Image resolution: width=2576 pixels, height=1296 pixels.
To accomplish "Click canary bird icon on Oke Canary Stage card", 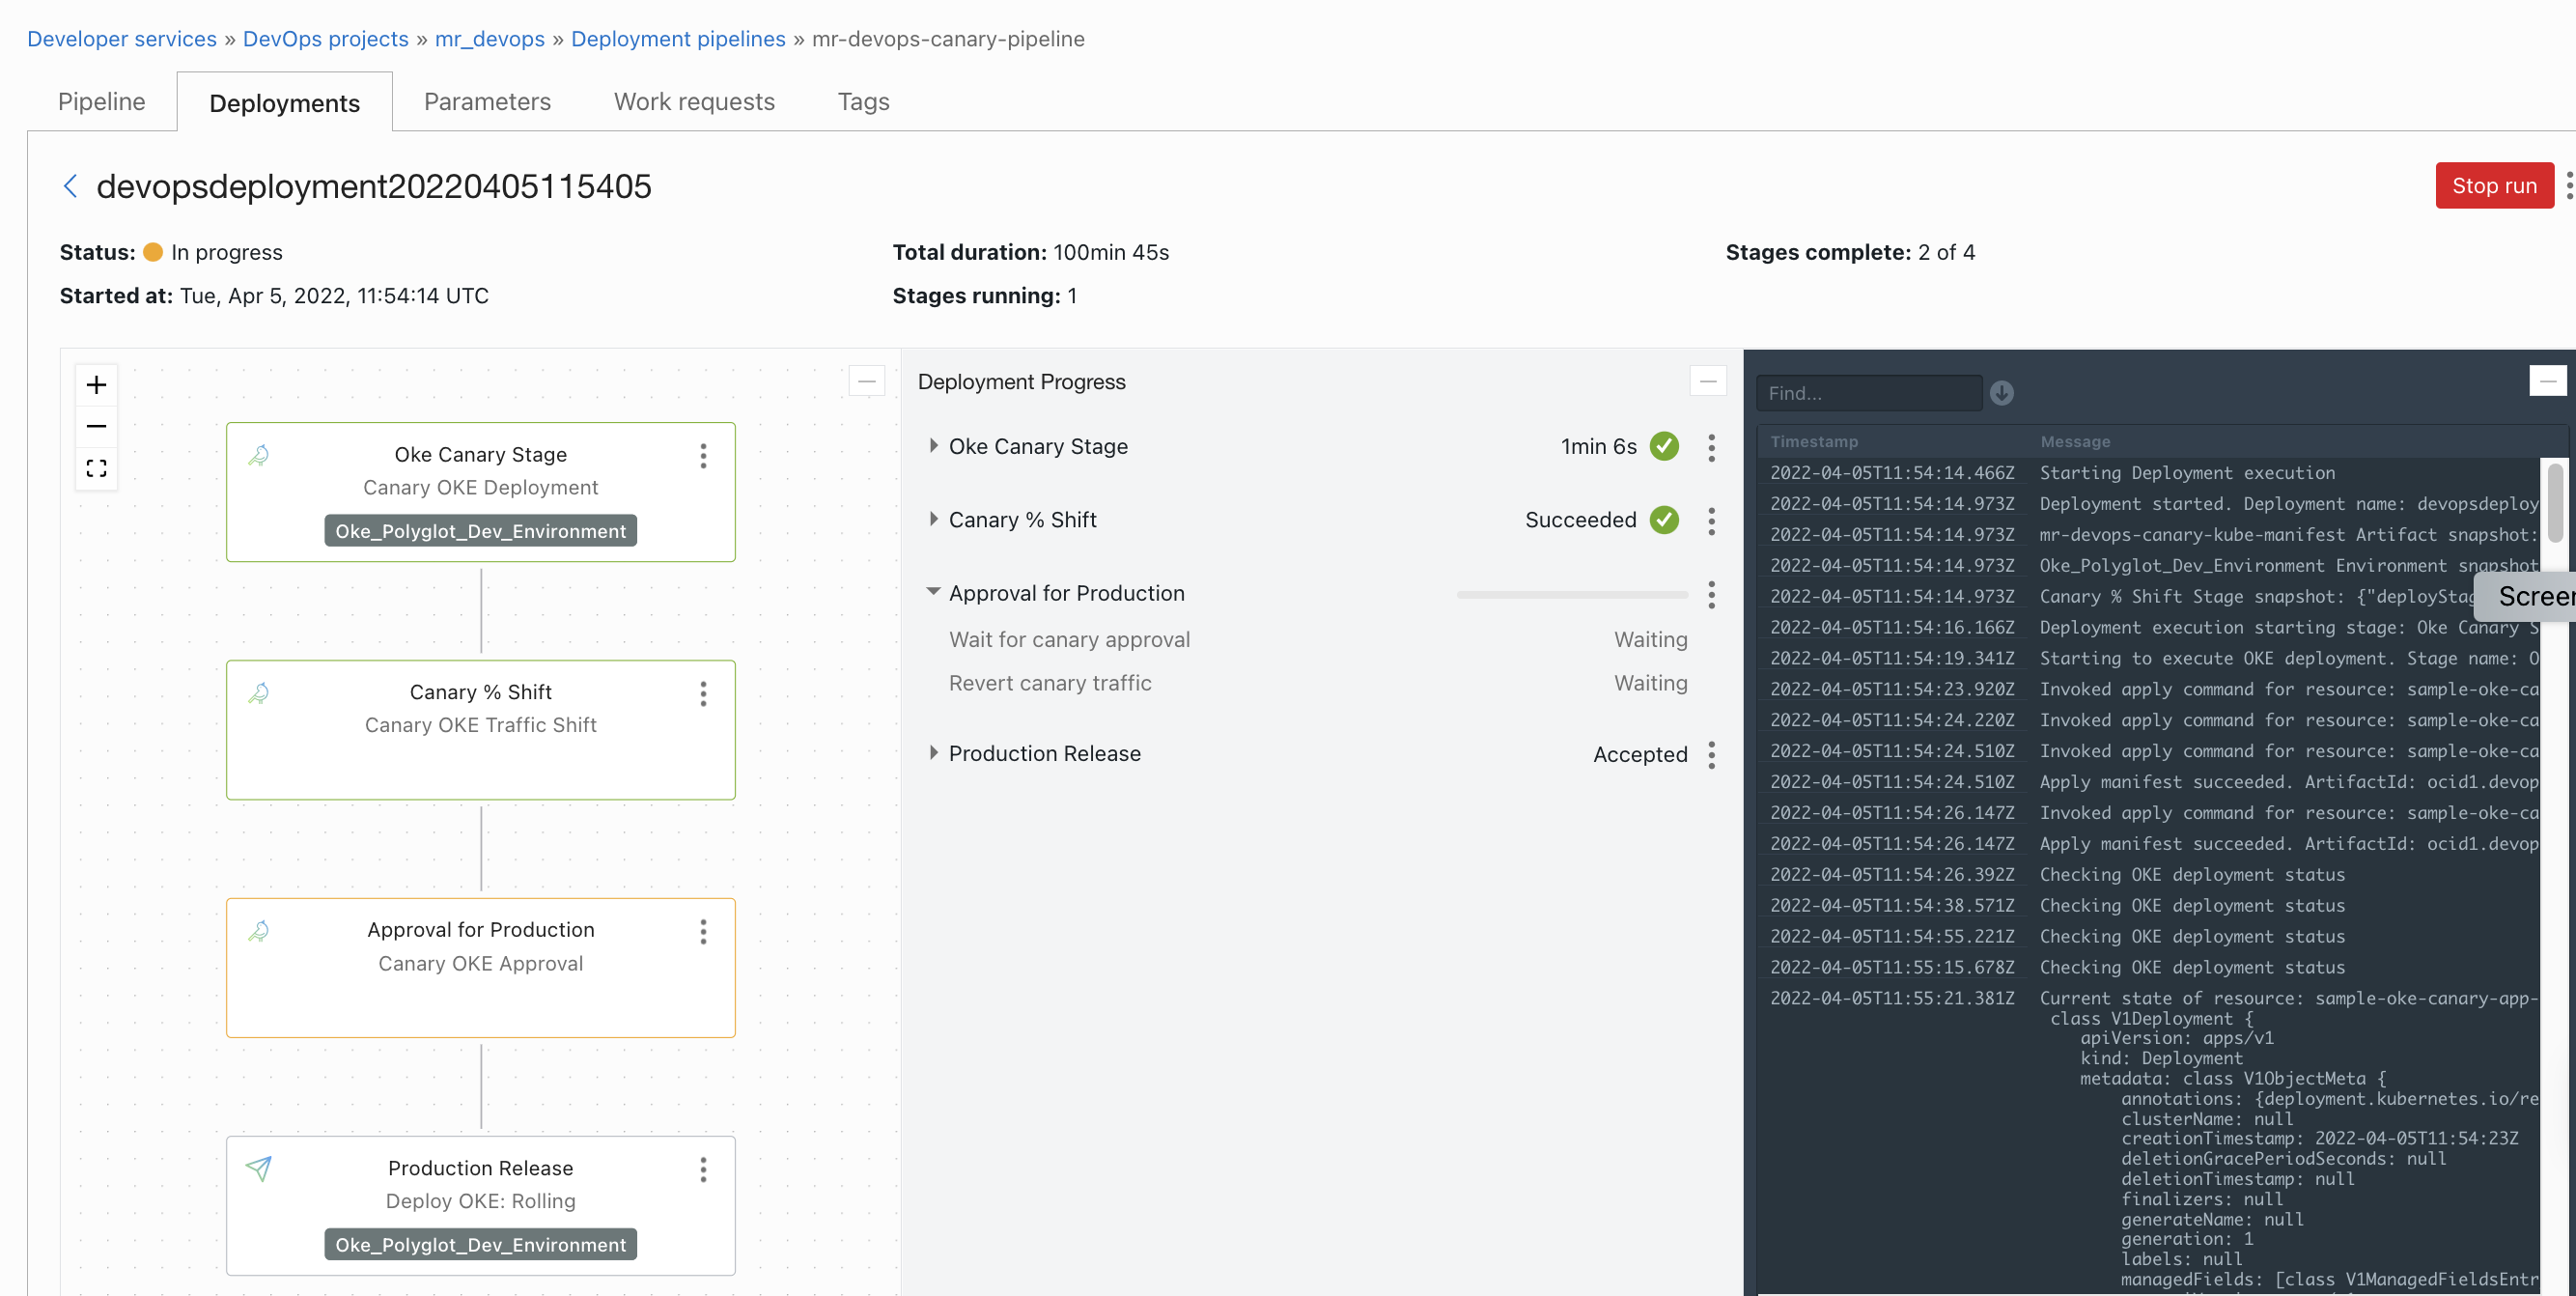I will point(259,455).
